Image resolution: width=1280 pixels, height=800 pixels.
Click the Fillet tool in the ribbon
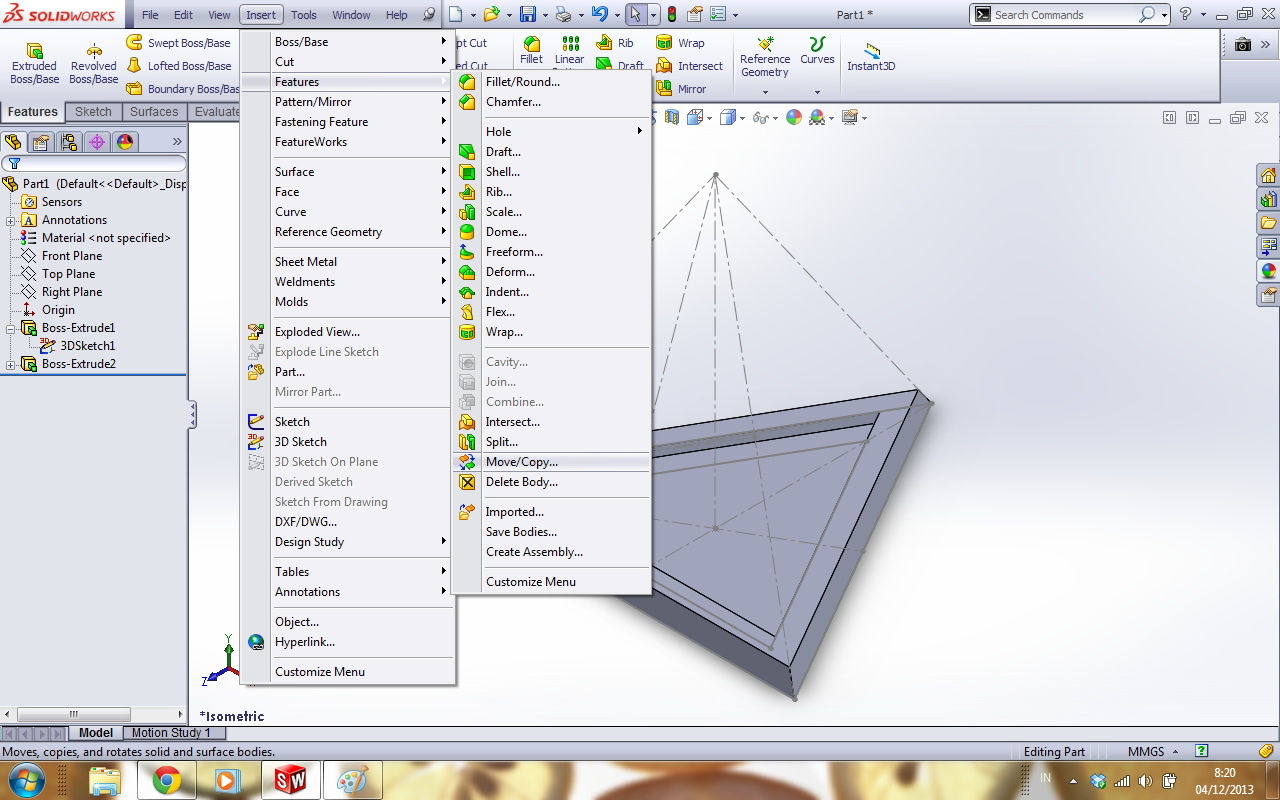pyautogui.click(x=532, y=50)
